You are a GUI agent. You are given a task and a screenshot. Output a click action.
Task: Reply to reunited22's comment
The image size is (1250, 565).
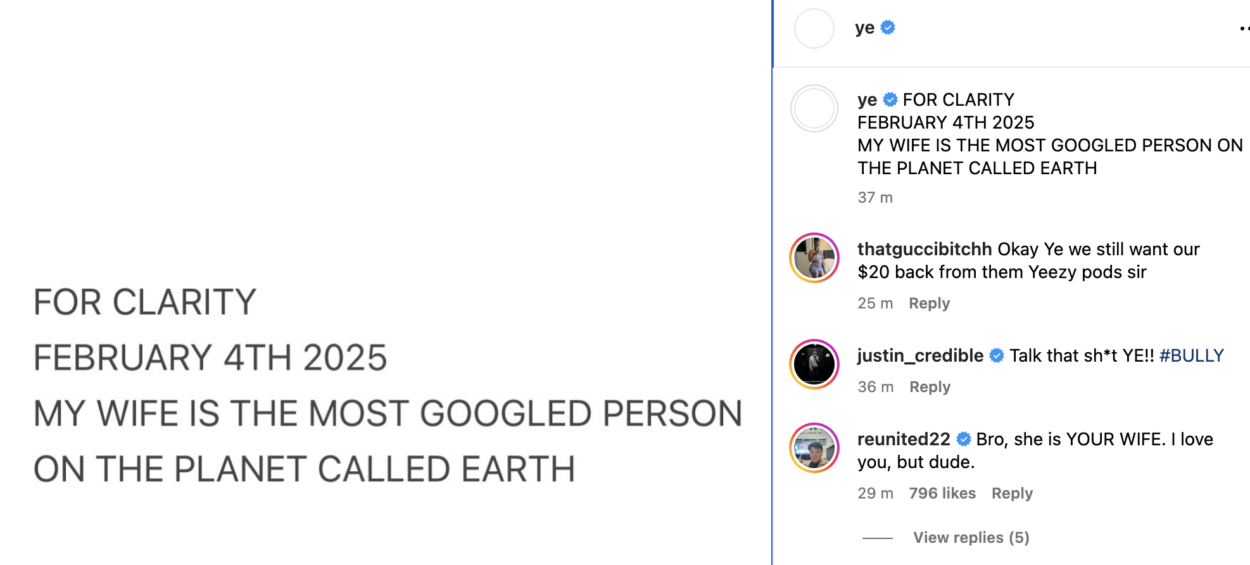1012,494
